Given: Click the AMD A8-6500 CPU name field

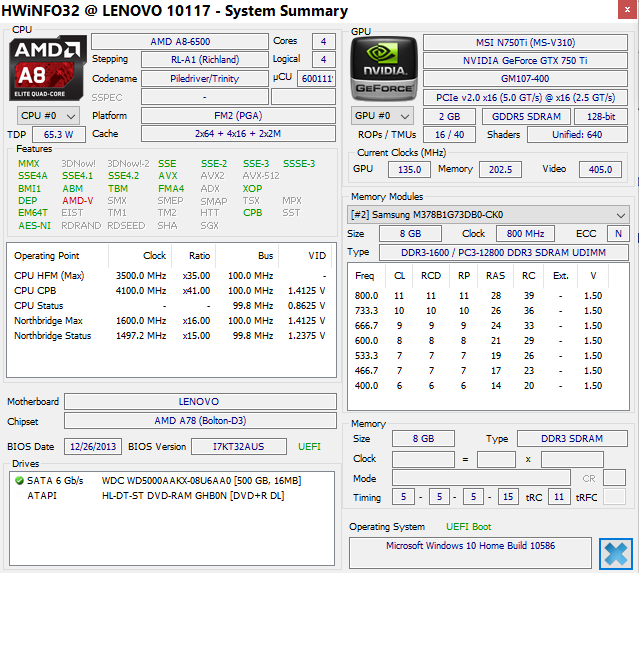Looking at the screenshot, I should [x=180, y=41].
